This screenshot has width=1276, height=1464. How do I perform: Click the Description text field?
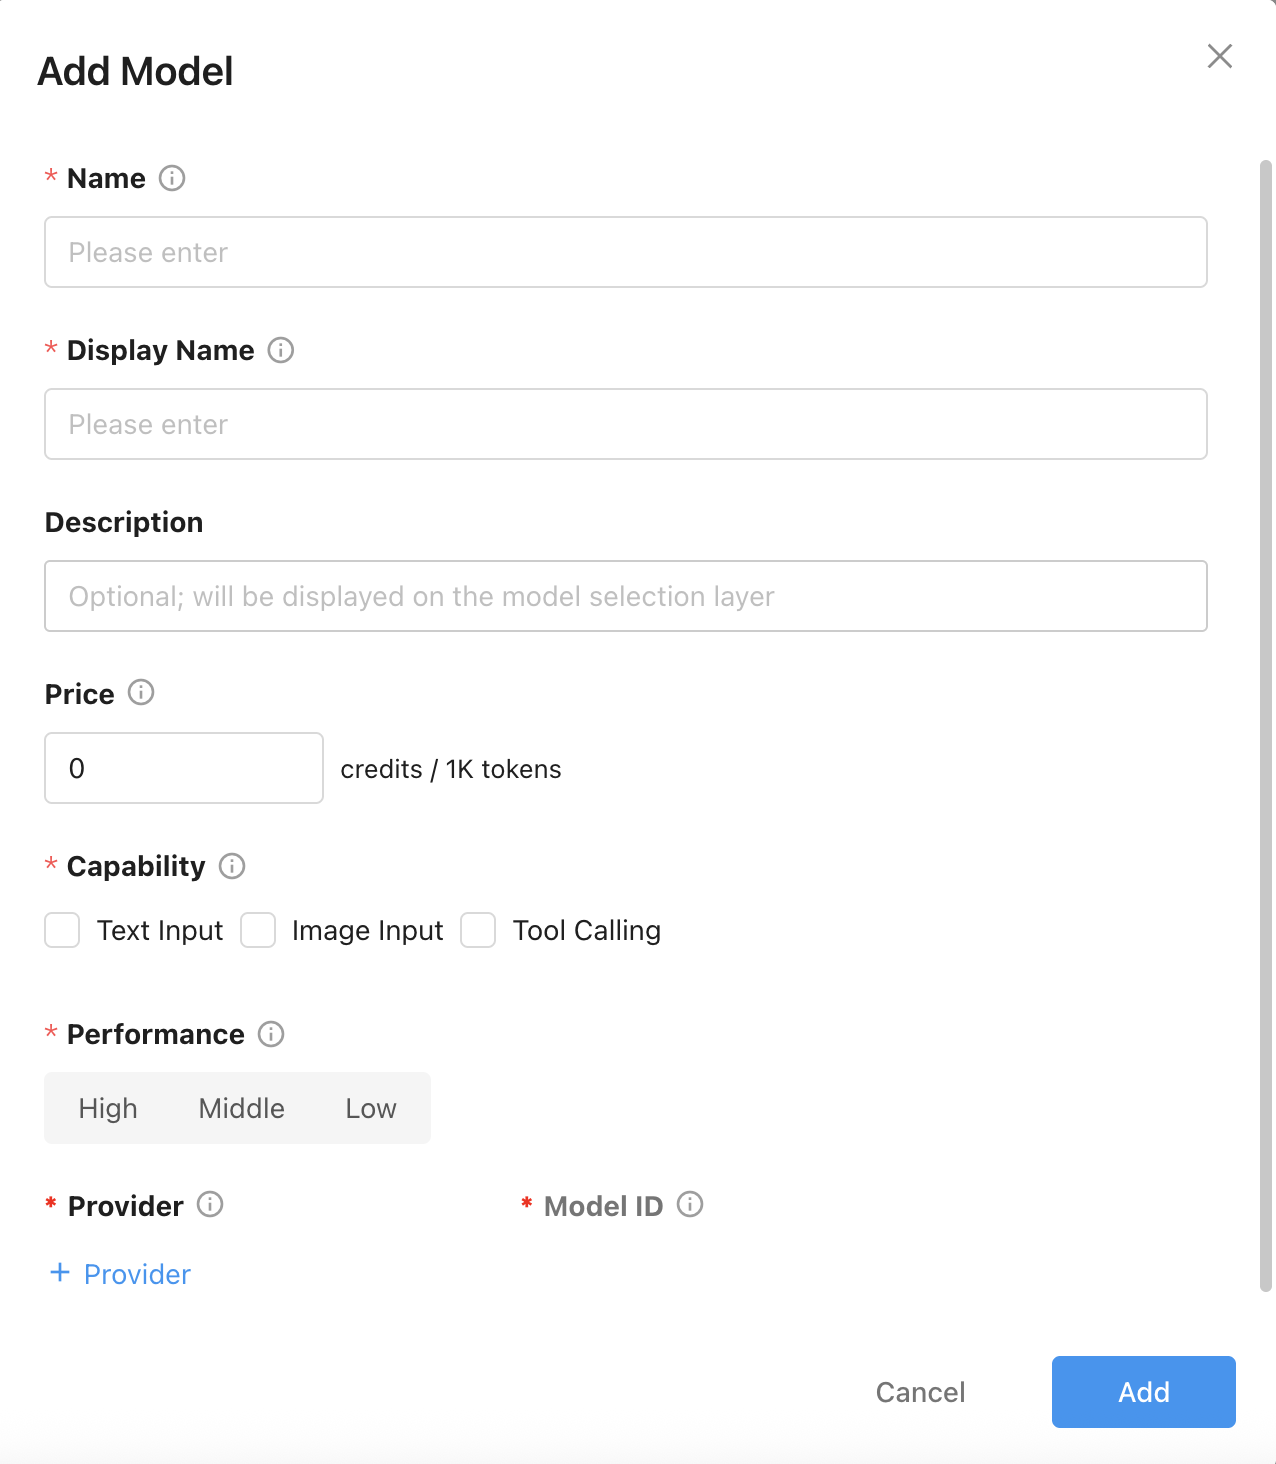pos(625,596)
